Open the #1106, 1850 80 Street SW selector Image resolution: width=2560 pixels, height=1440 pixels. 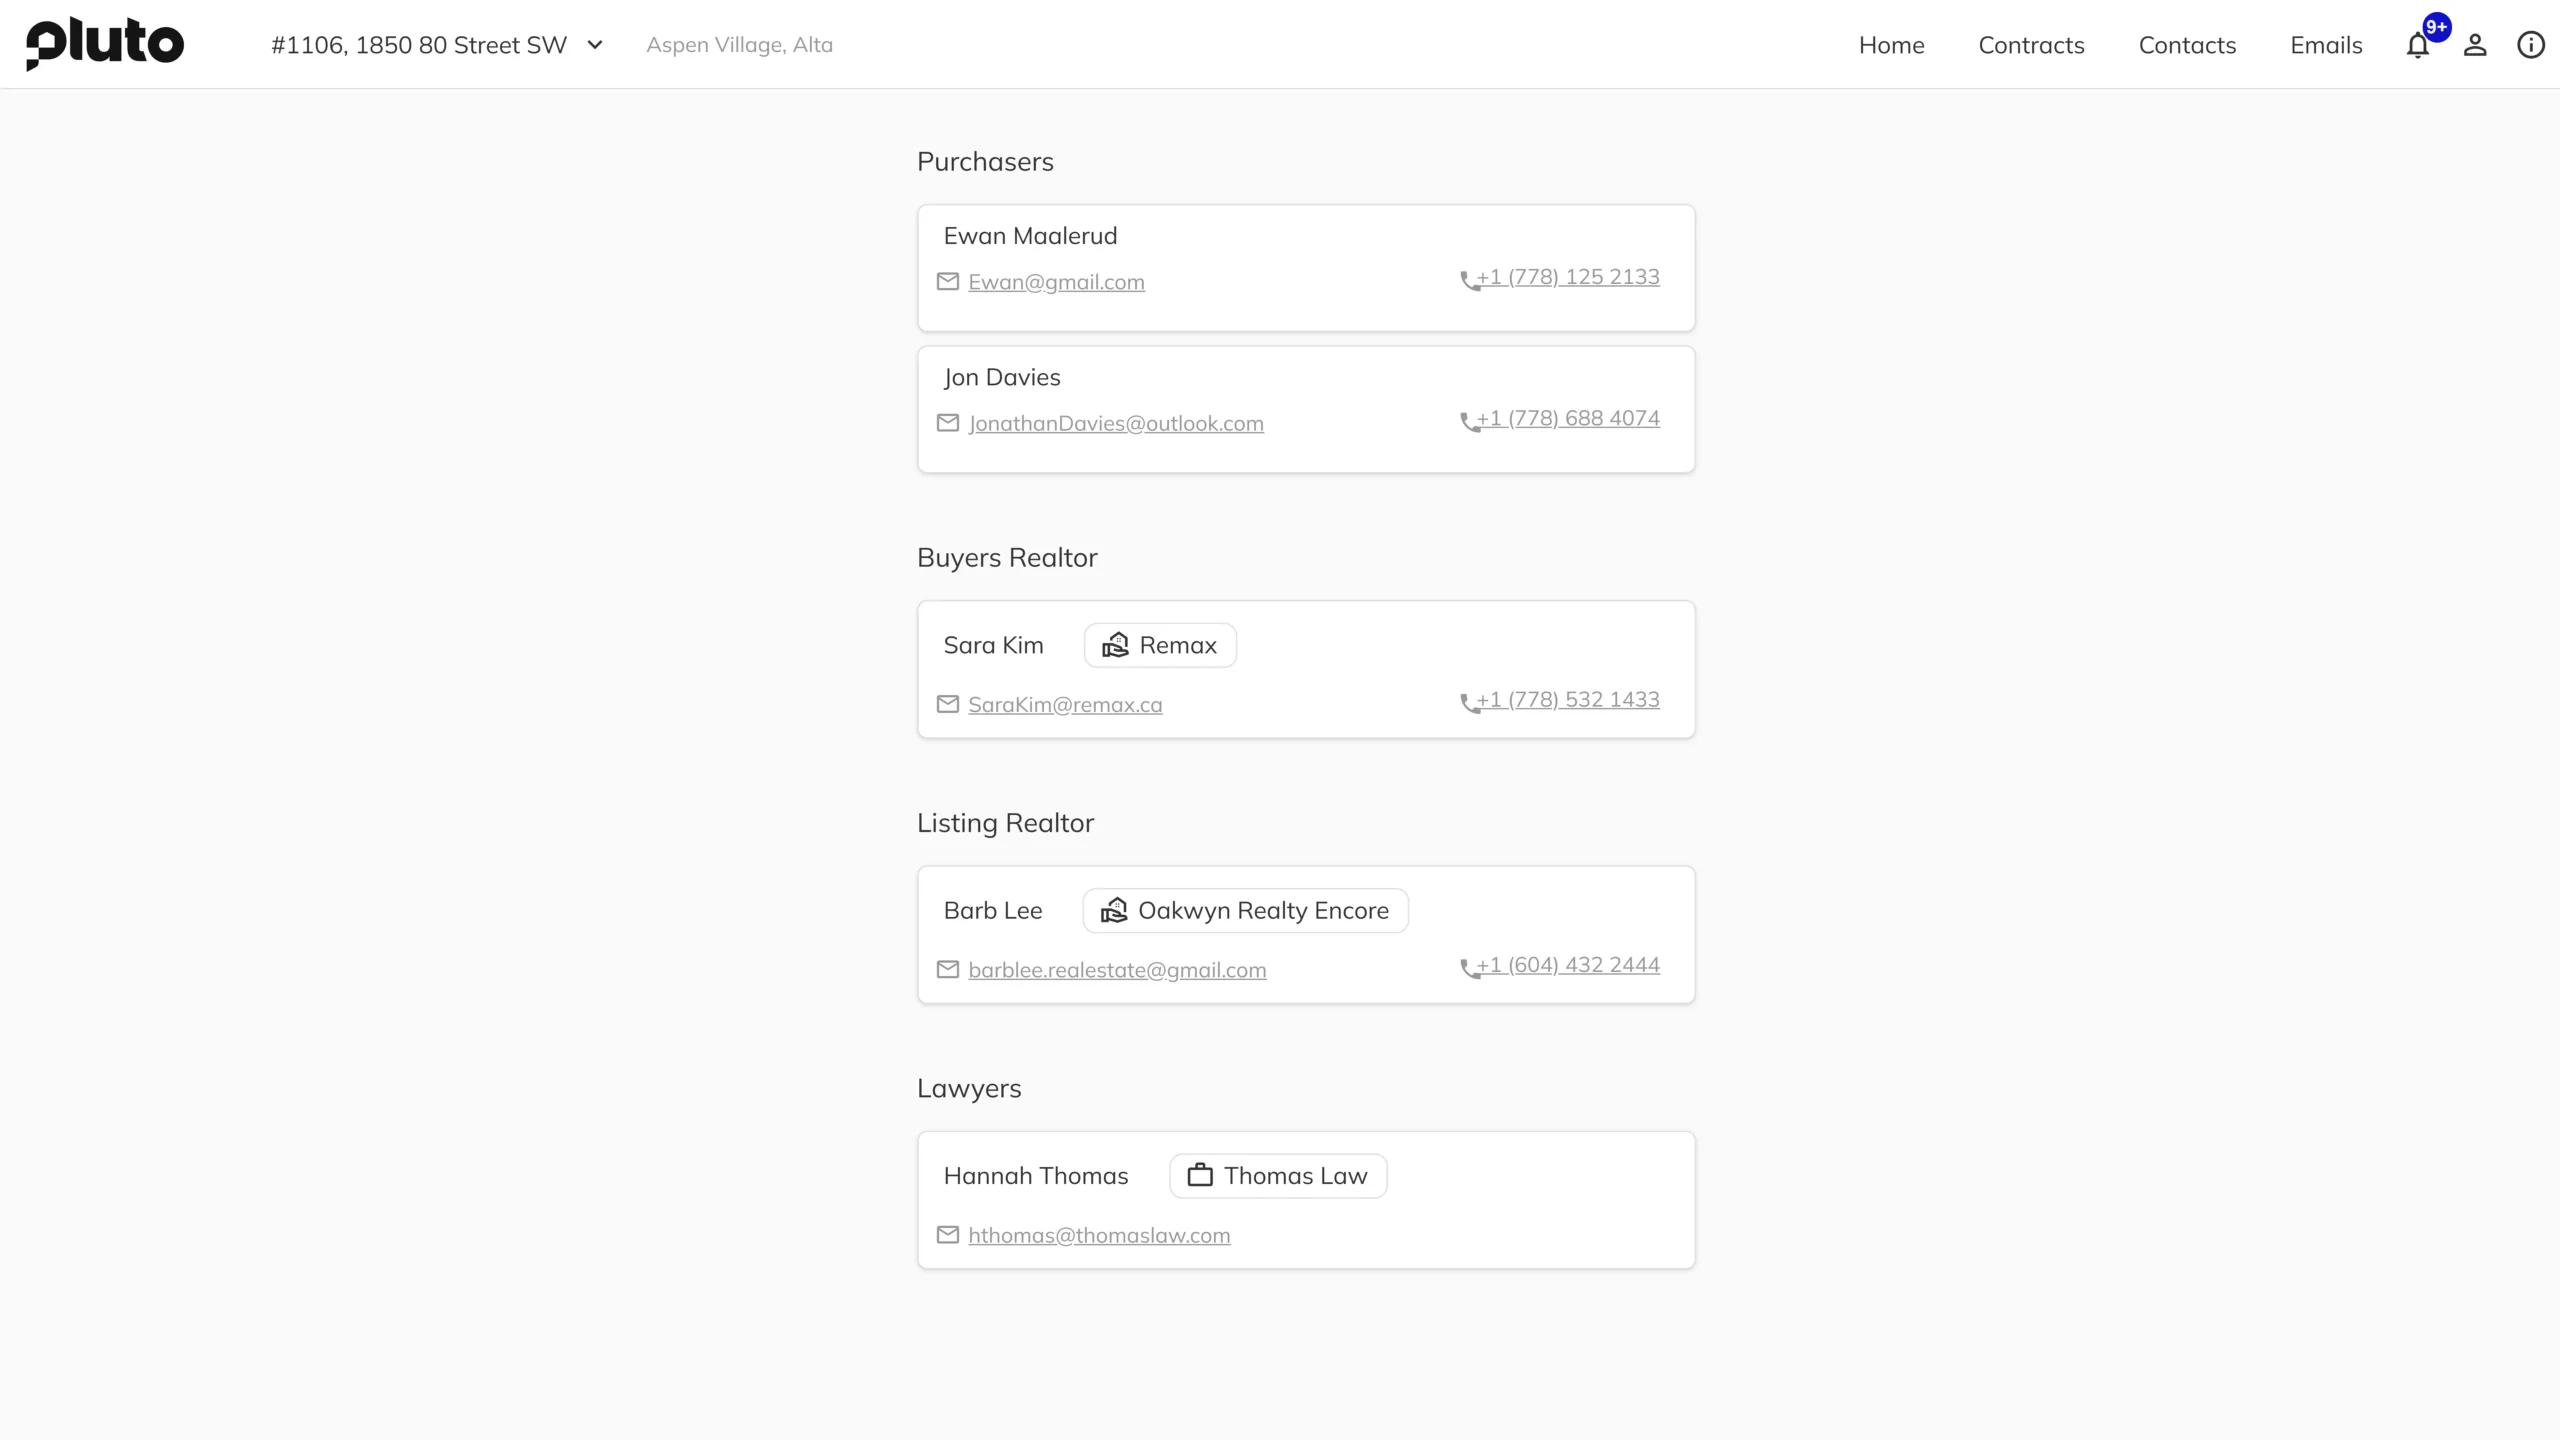click(437, 45)
